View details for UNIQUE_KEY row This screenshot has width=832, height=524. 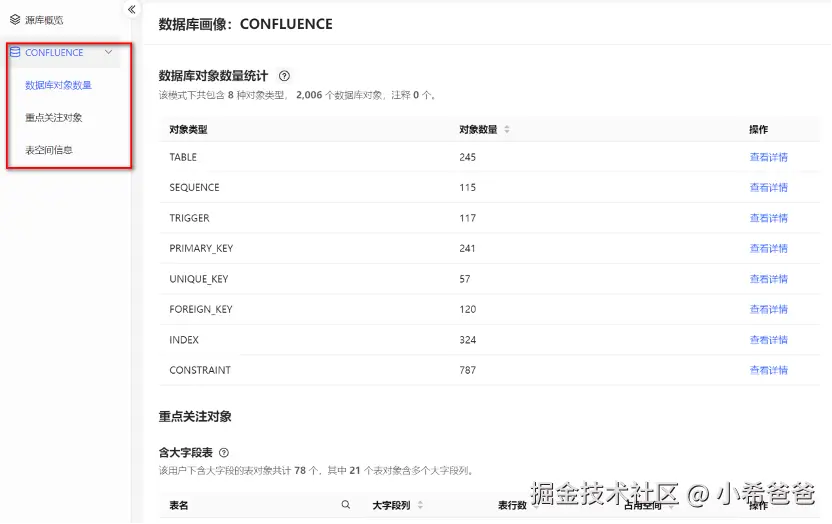coord(768,279)
